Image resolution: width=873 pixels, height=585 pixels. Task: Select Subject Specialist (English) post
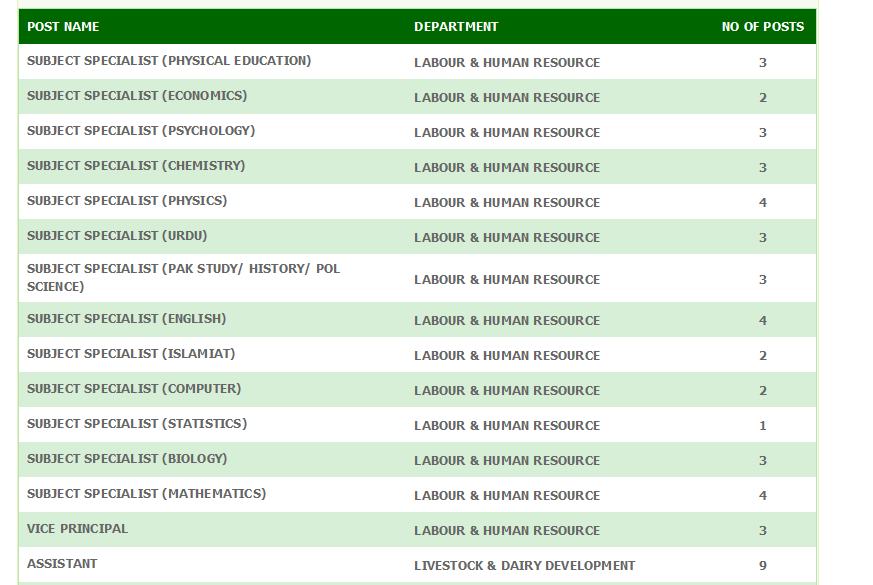[126, 319]
